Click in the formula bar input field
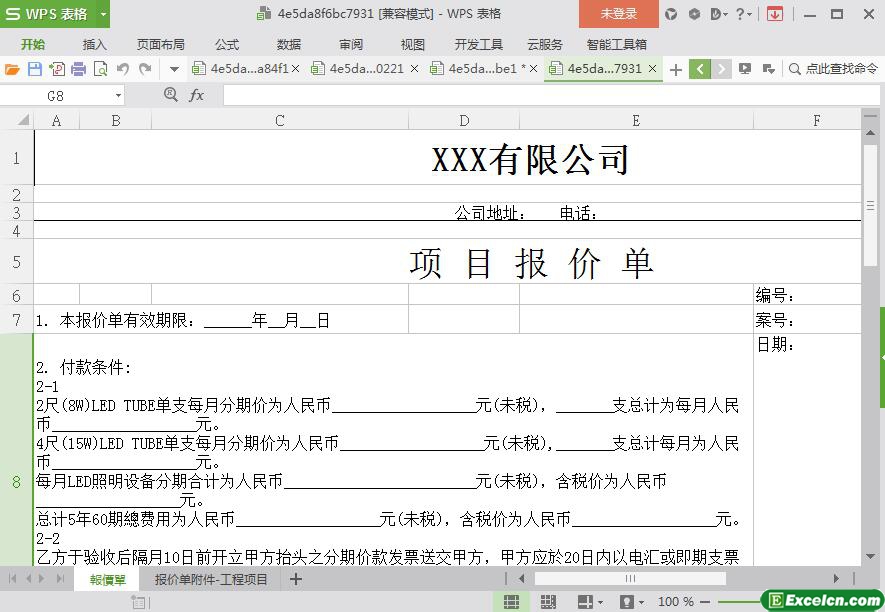Viewport: 885px width, 612px height. [x=540, y=95]
